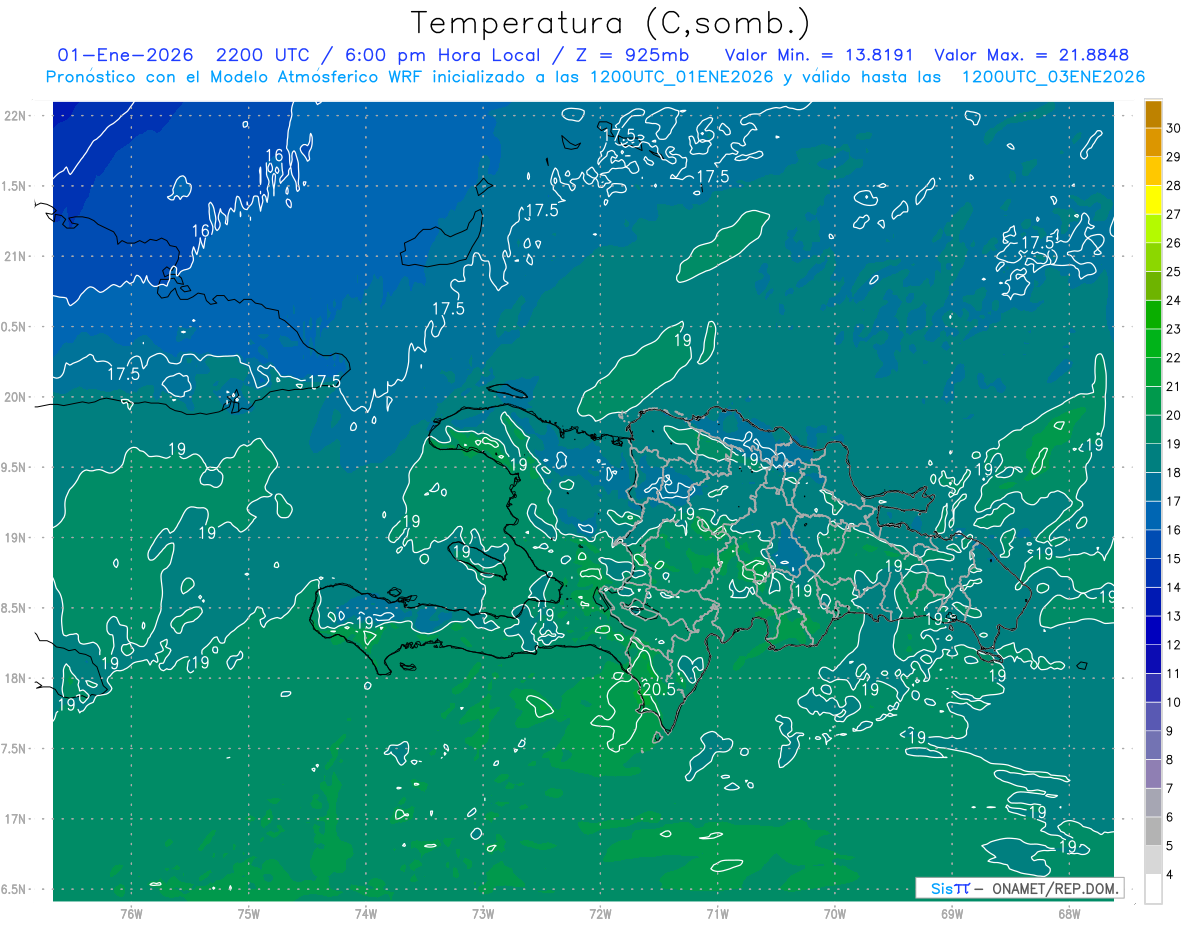Image resolution: width=1200 pixels, height=927 pixels.
Task: Click the "72W" longitude label
Action: click(x=600, y=913)
